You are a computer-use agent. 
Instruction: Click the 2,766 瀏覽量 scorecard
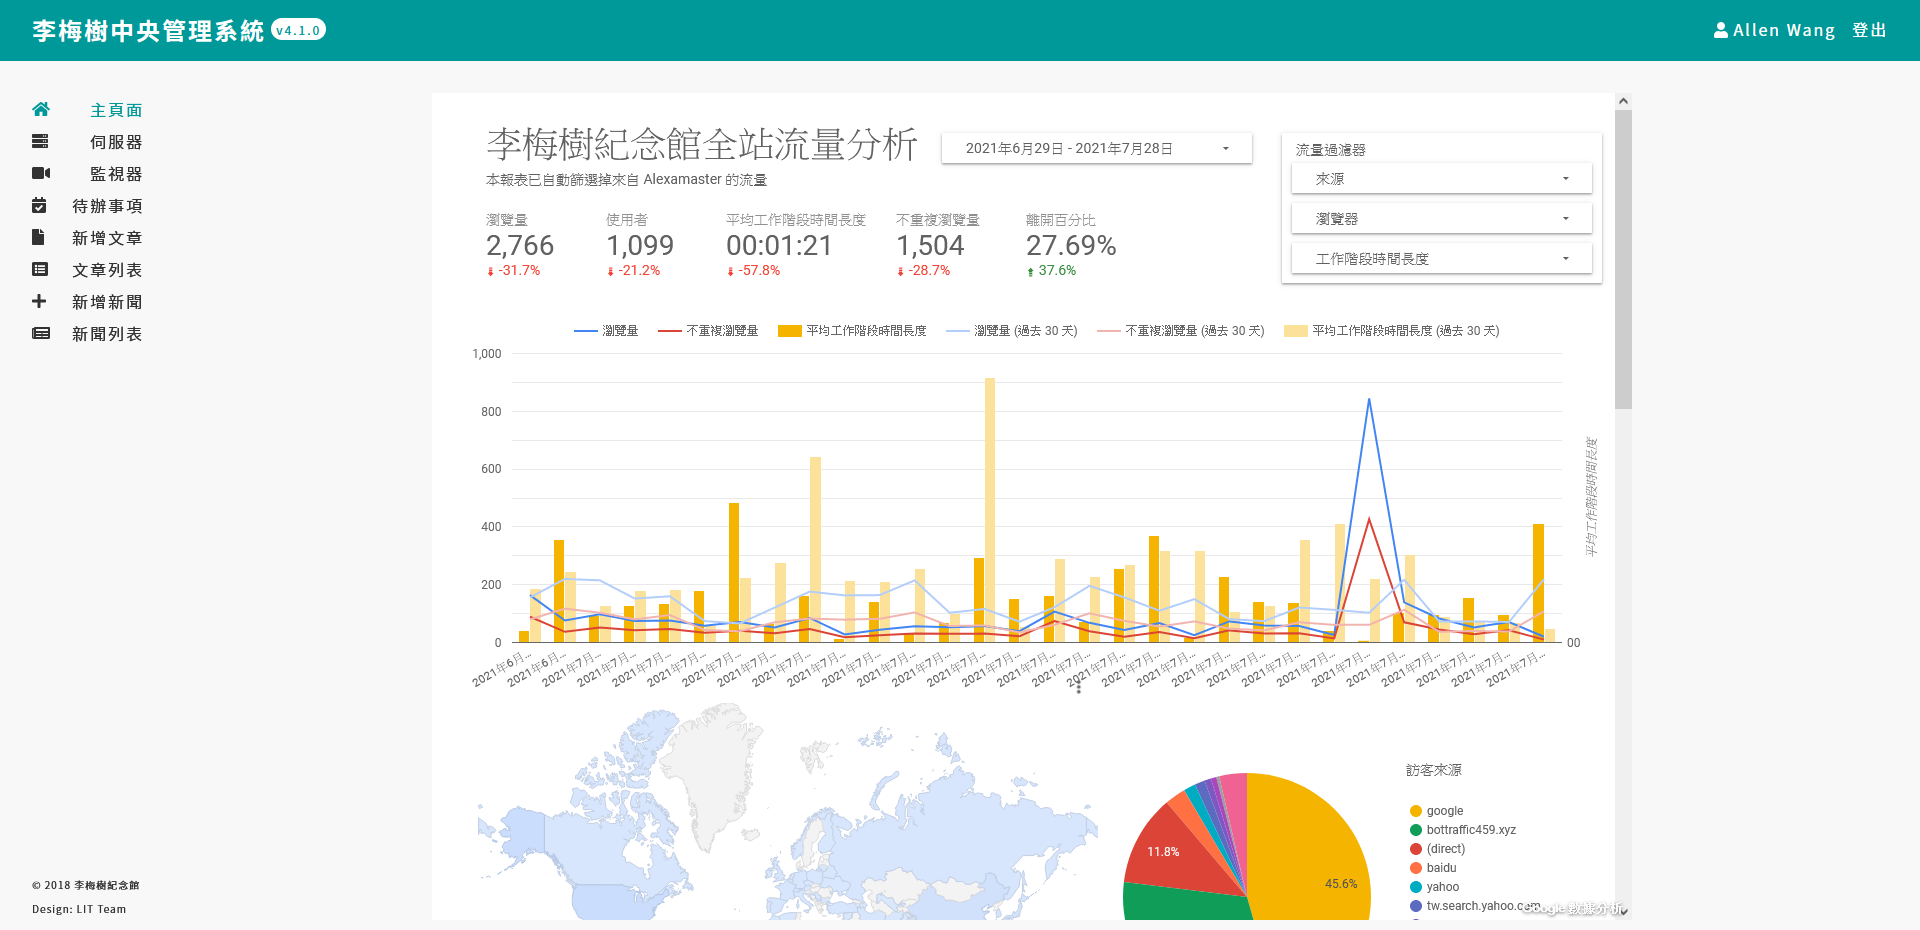coord(520,245)
